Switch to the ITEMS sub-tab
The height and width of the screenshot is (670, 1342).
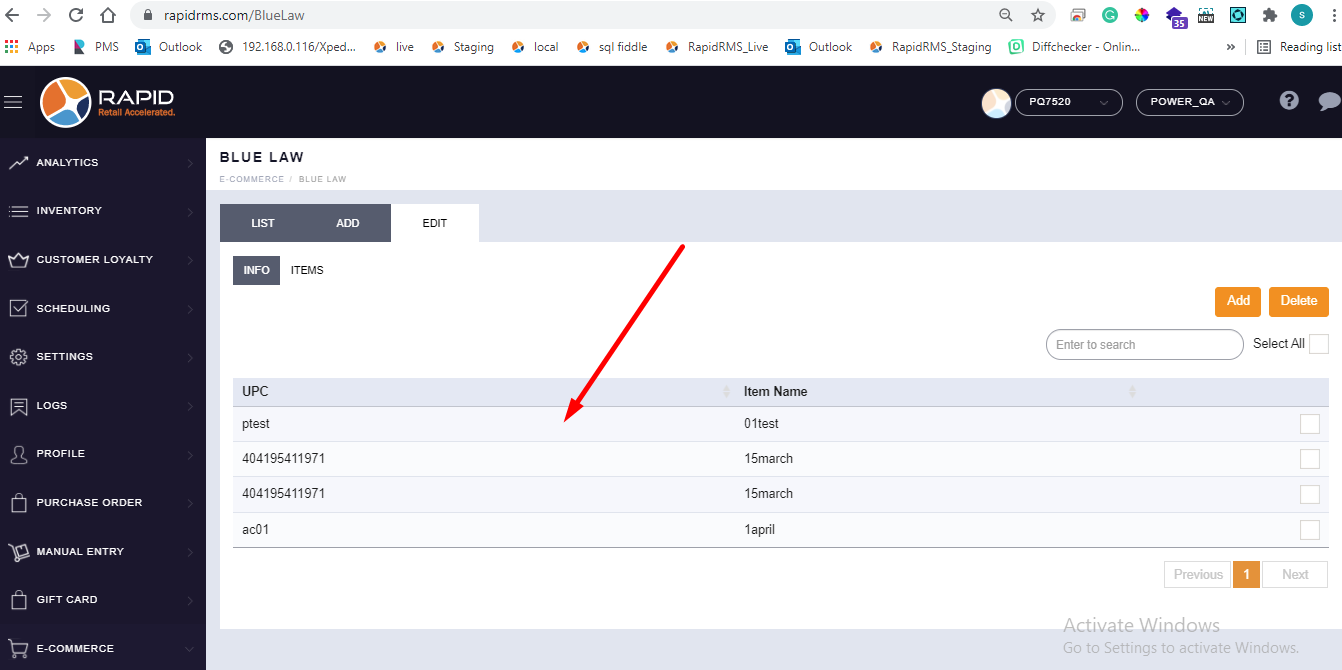(307, 270)
